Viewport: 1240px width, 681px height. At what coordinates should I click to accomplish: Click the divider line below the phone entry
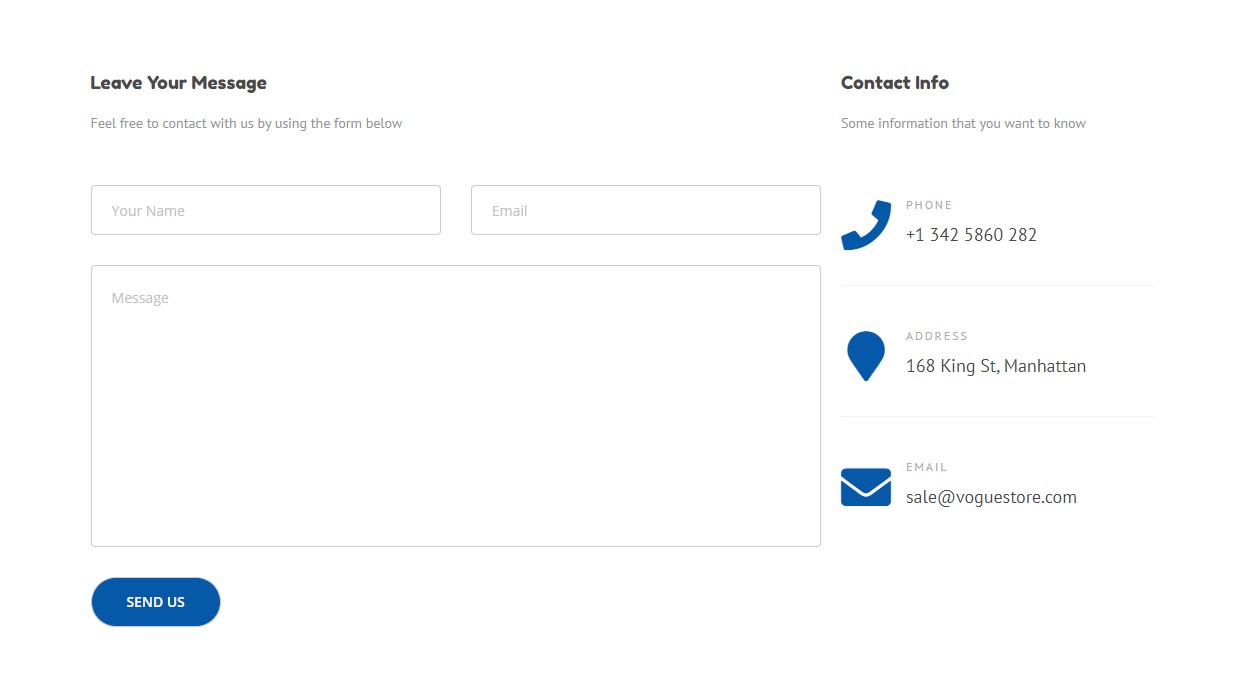coord(998,285)
